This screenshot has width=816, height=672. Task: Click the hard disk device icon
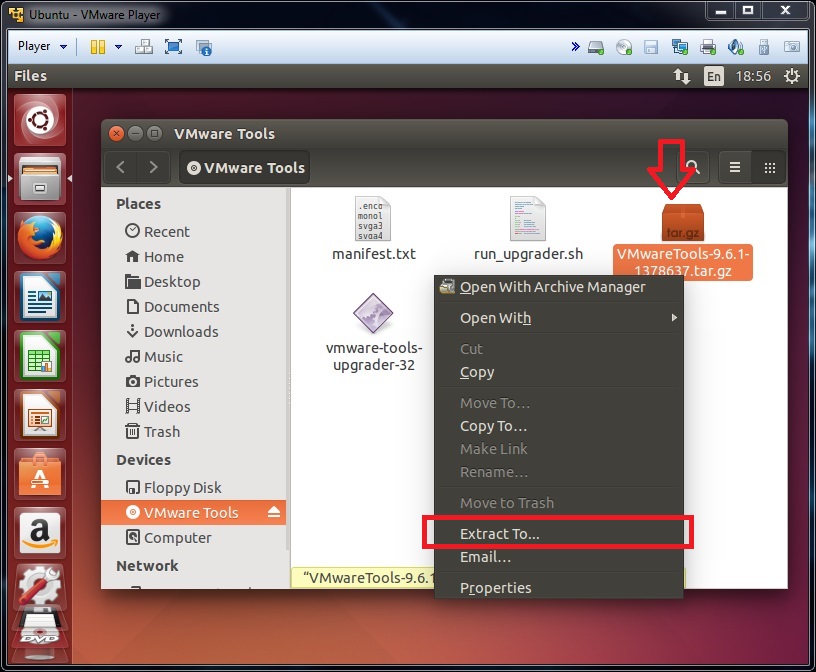[596, 47]
